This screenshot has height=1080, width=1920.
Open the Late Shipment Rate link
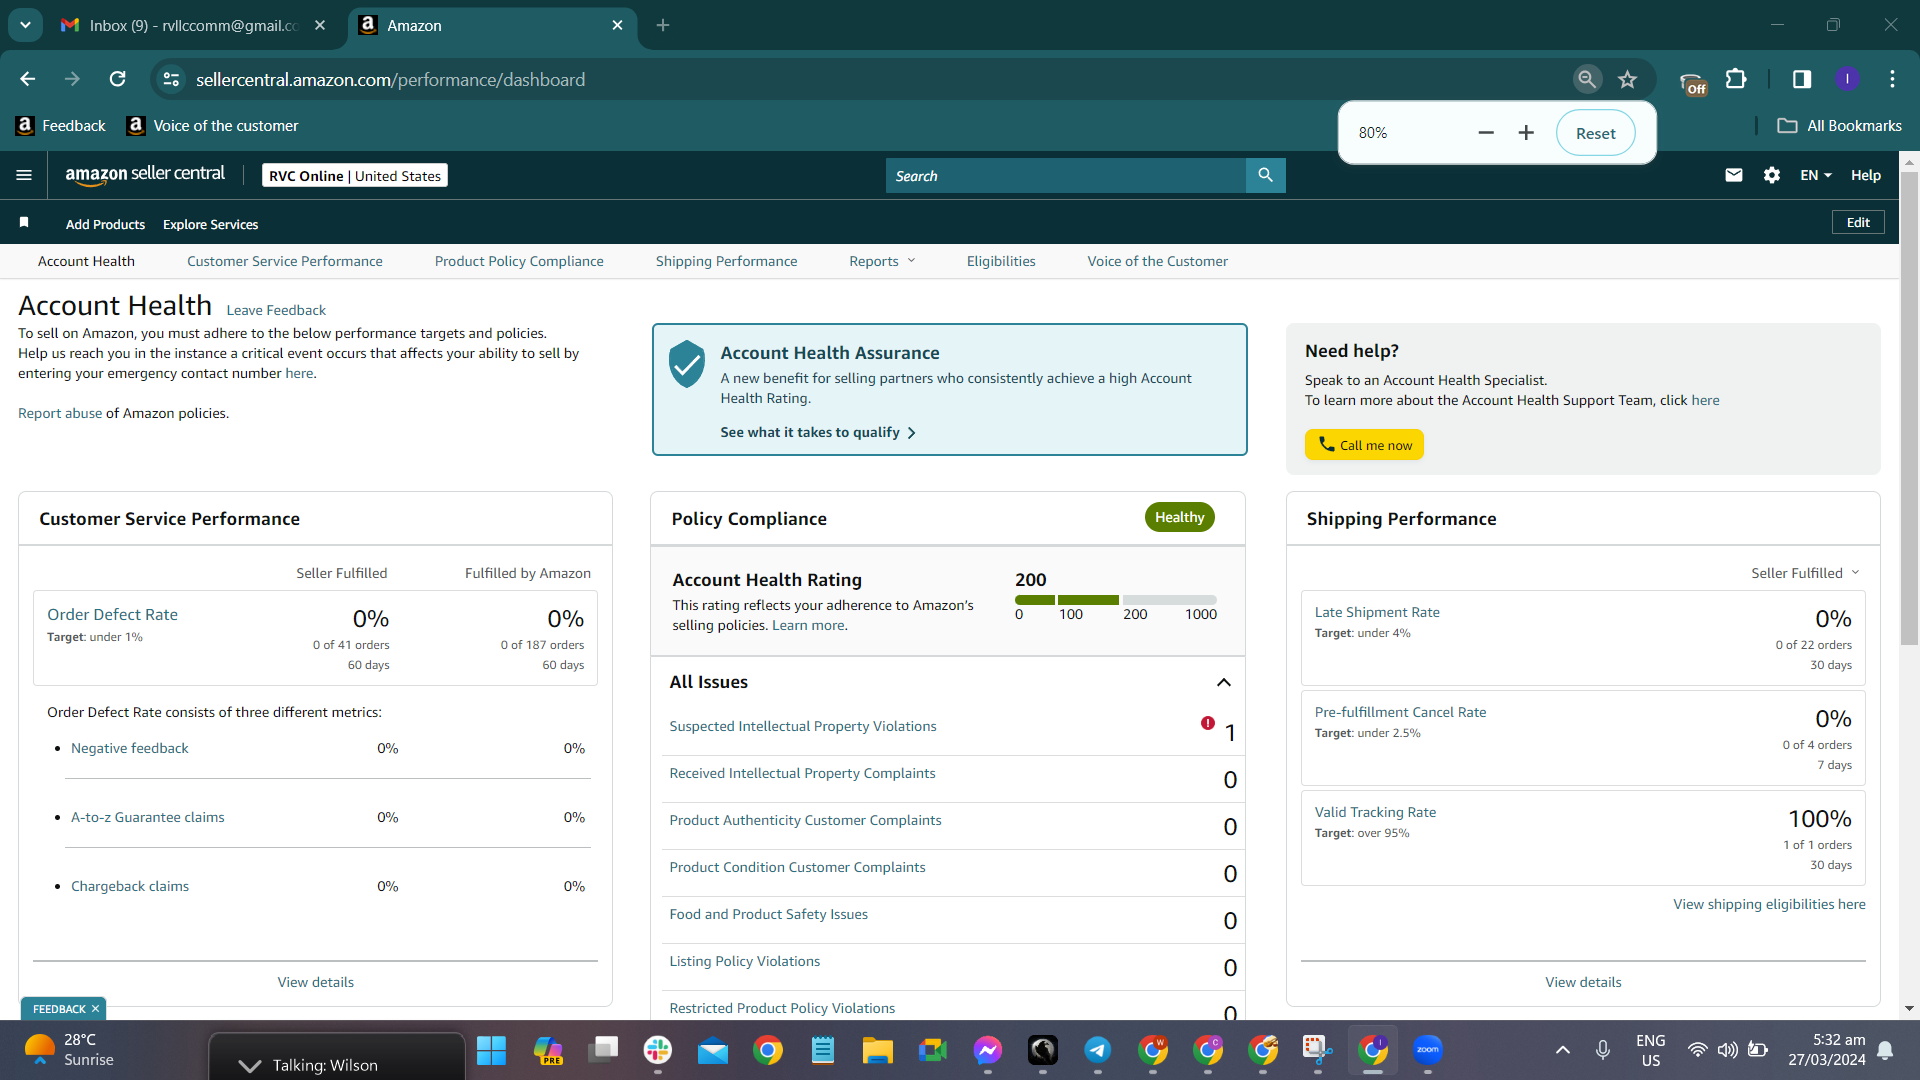[1377, 612]
